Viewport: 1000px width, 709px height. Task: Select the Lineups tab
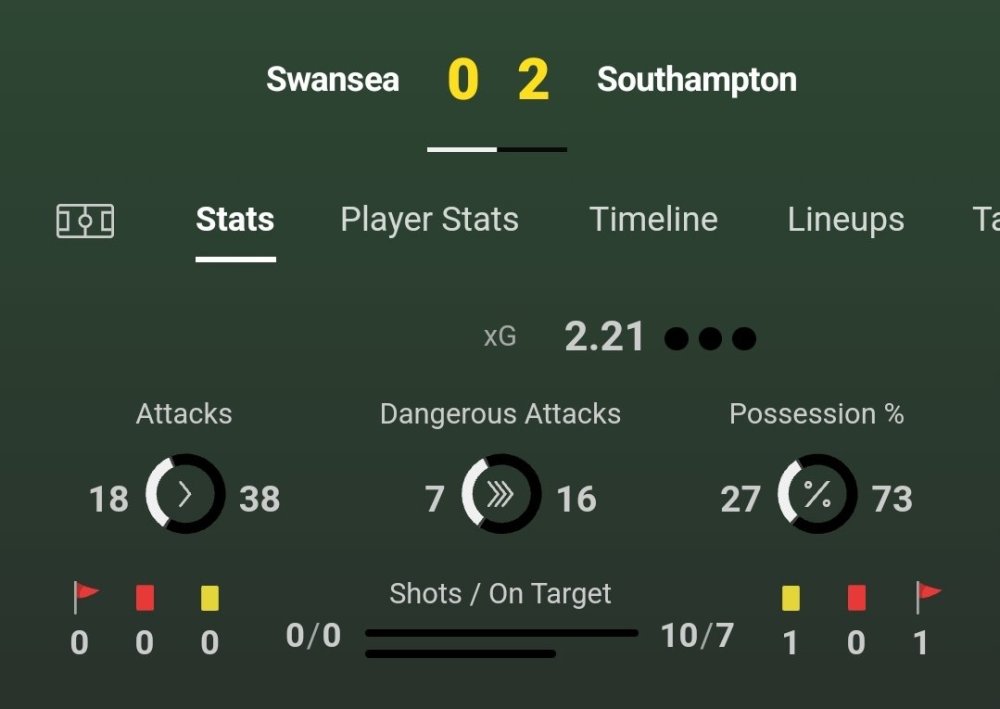coord(845,220)
